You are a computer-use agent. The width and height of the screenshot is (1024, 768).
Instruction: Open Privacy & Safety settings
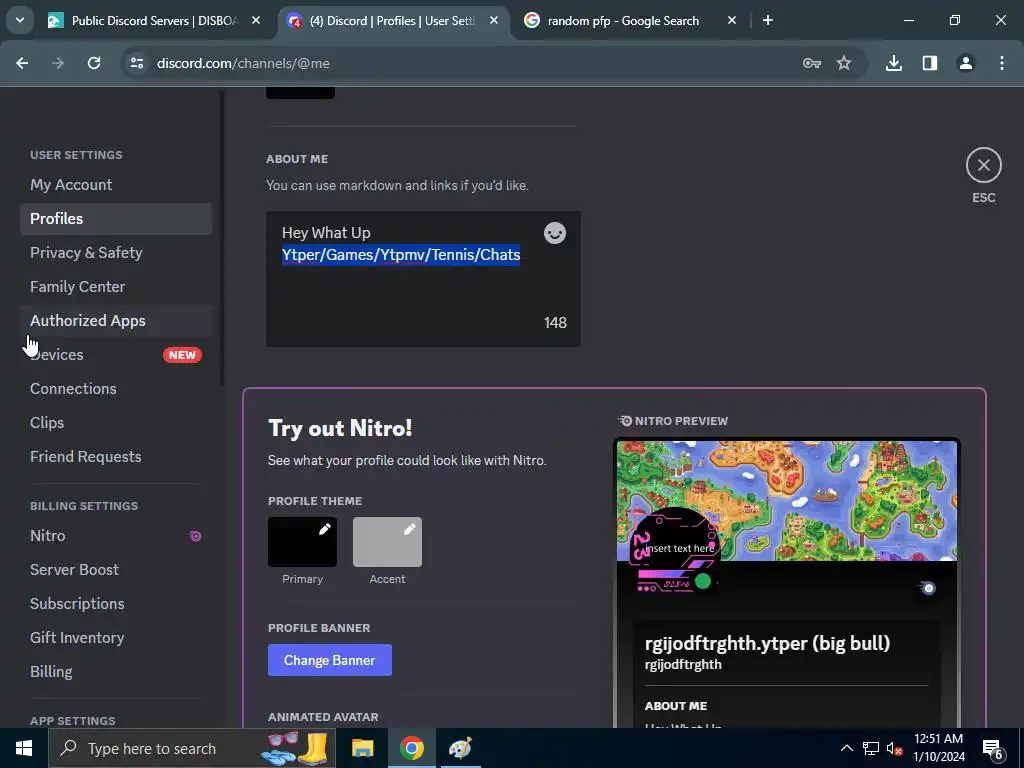pos(116,253)
